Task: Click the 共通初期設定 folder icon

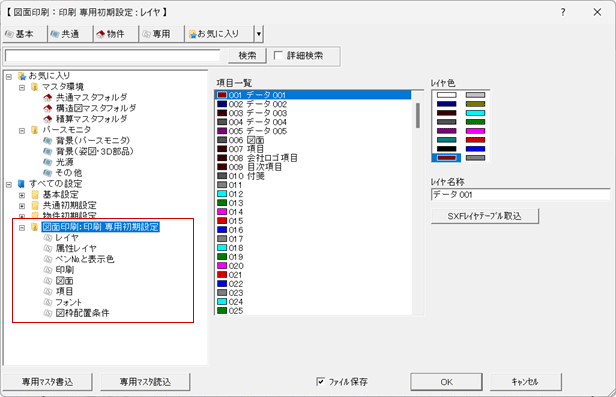Action: click(x=35, y=205)
